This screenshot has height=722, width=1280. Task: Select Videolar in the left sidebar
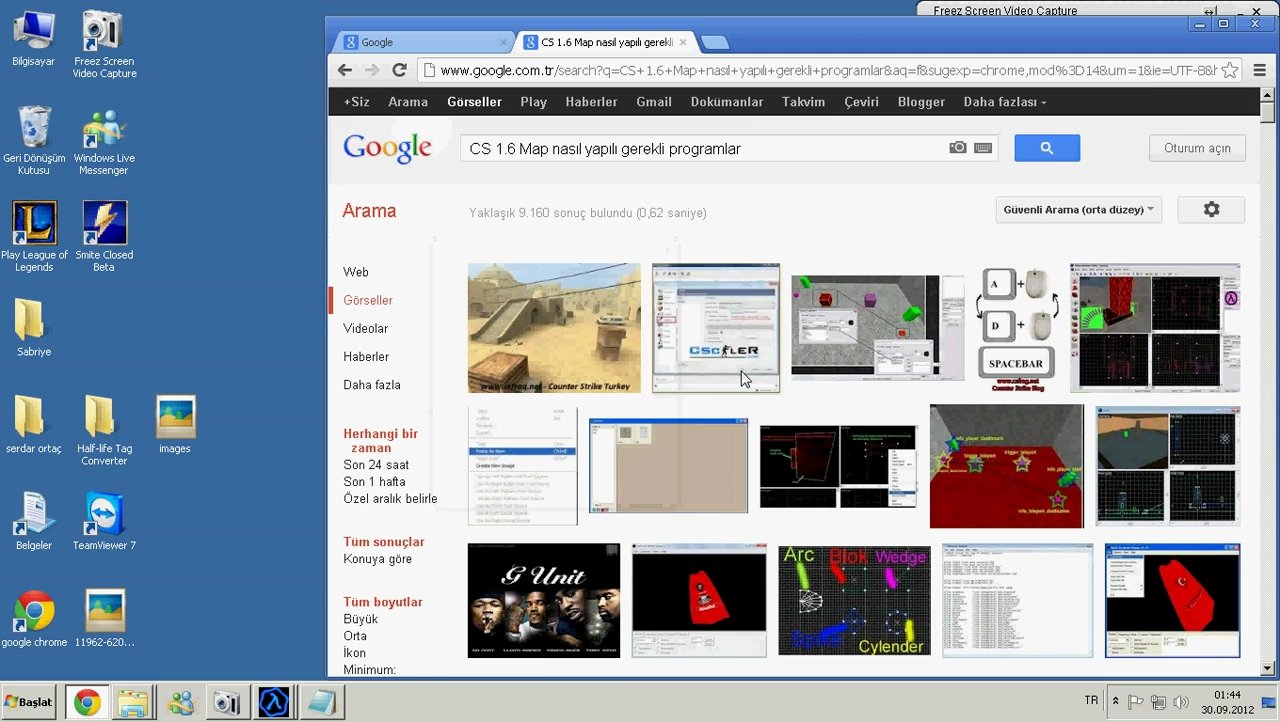tap(365, 328)
